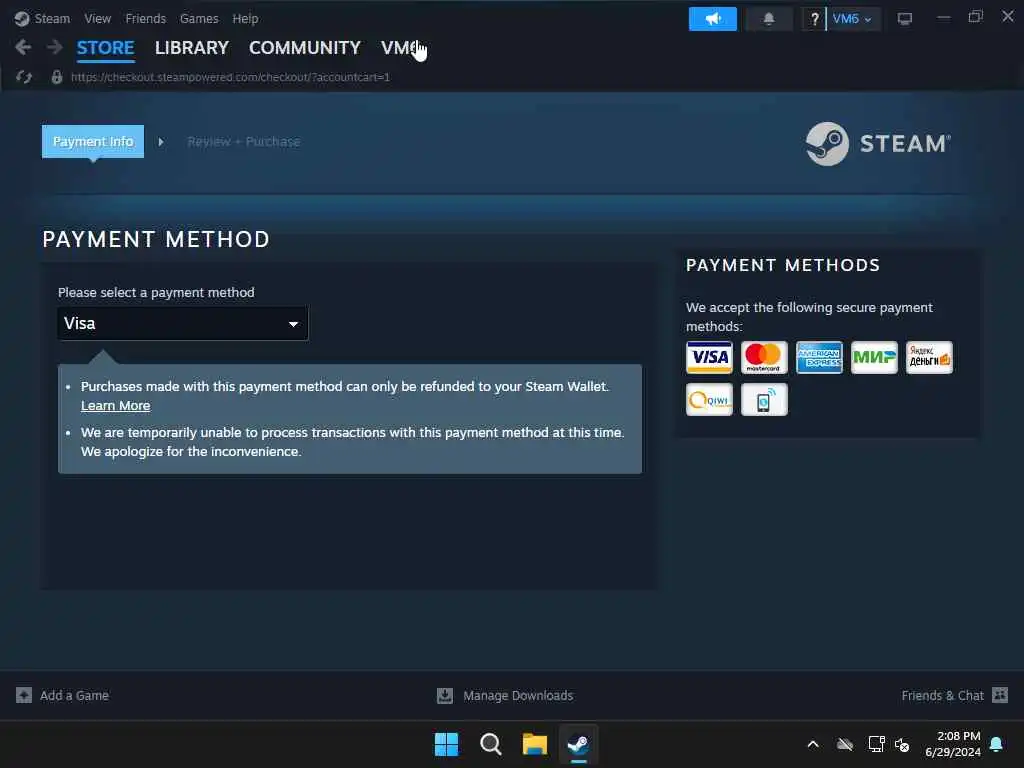This screenshot has width=1024, height=768.
Task: Open the Games menu
Action: [199, 18]
